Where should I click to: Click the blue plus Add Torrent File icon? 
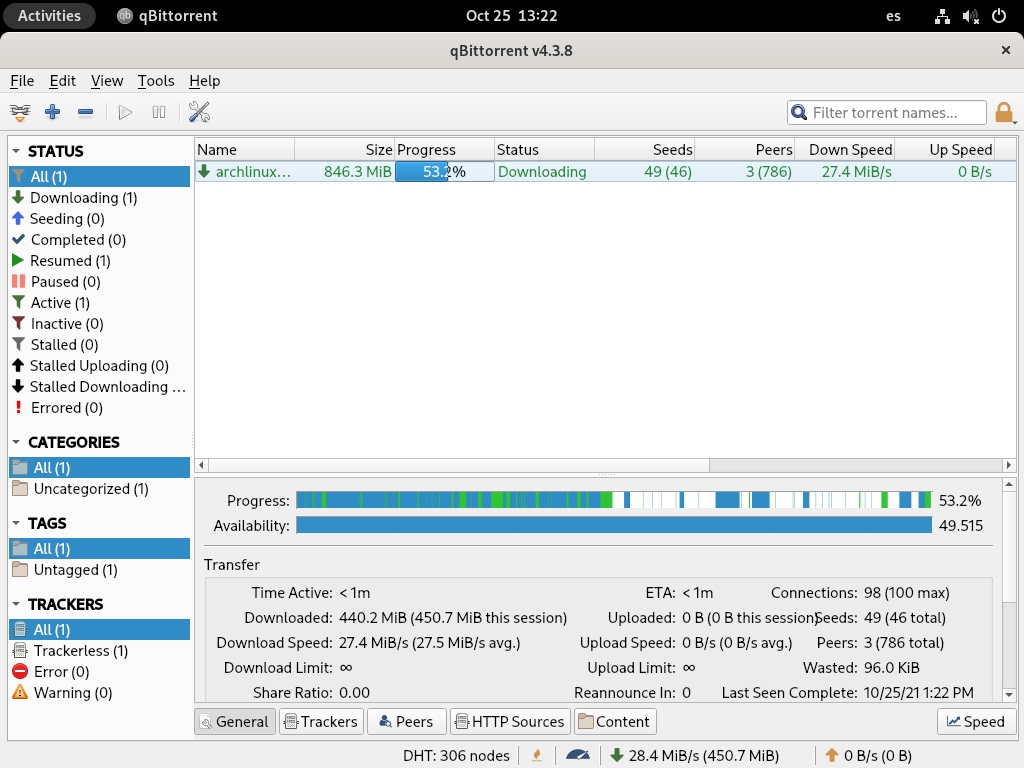(x=53, y=112)
